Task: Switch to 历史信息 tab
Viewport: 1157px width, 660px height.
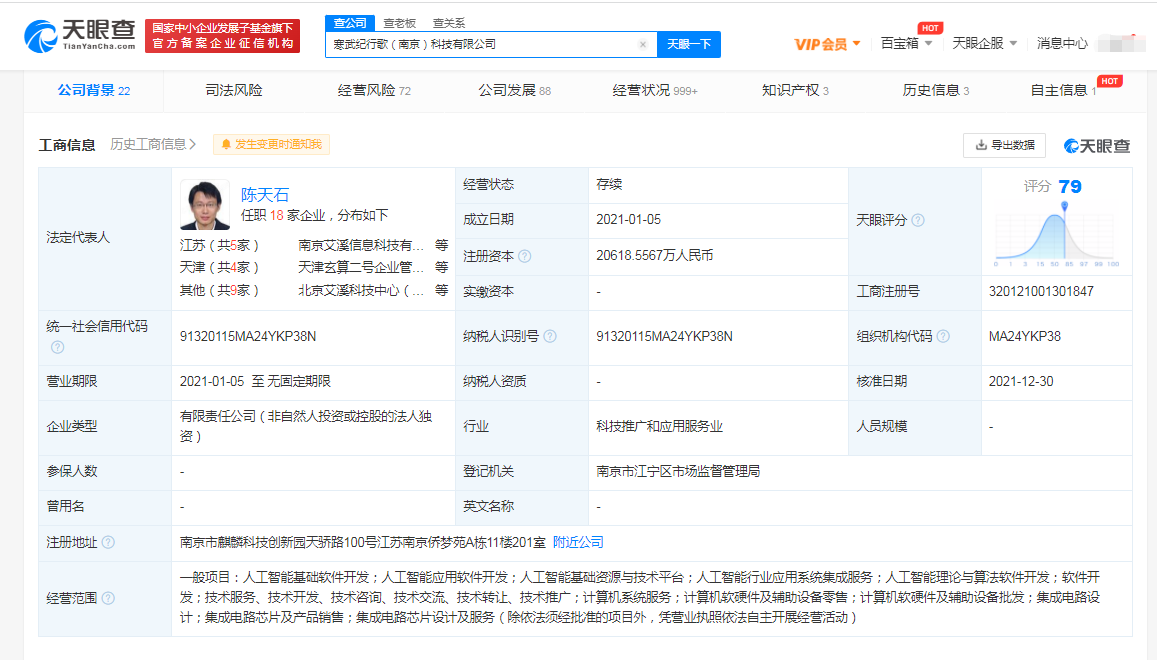Action: point(935,90)
